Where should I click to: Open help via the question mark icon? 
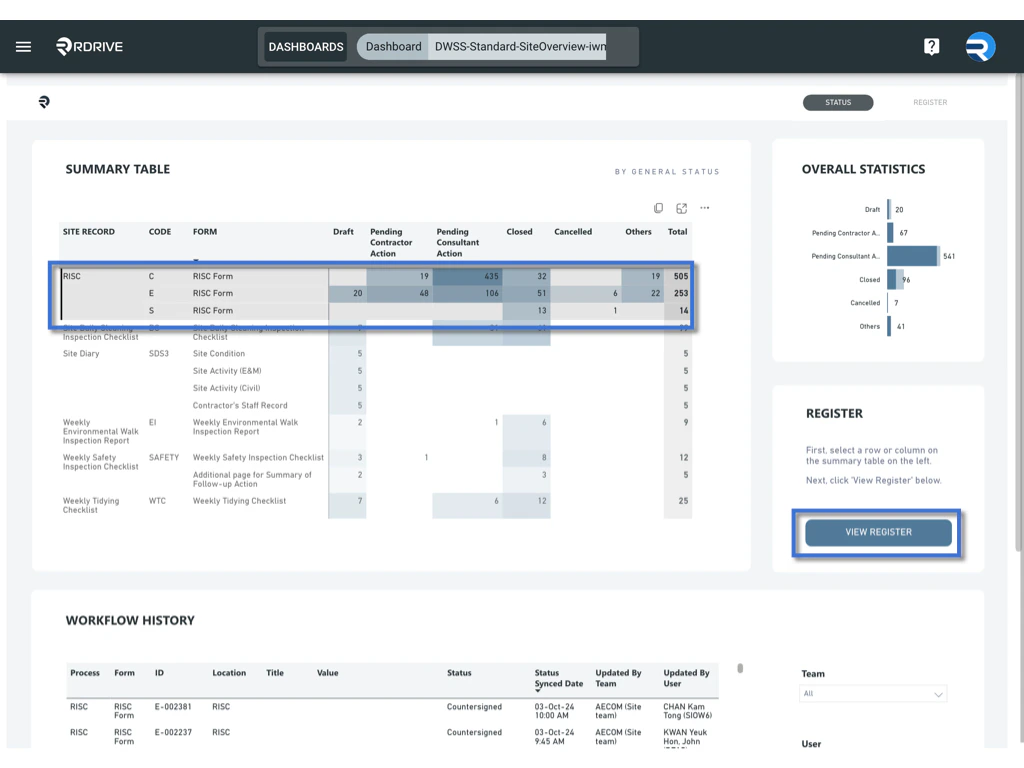pyautogui.click(x=931, y=46)
